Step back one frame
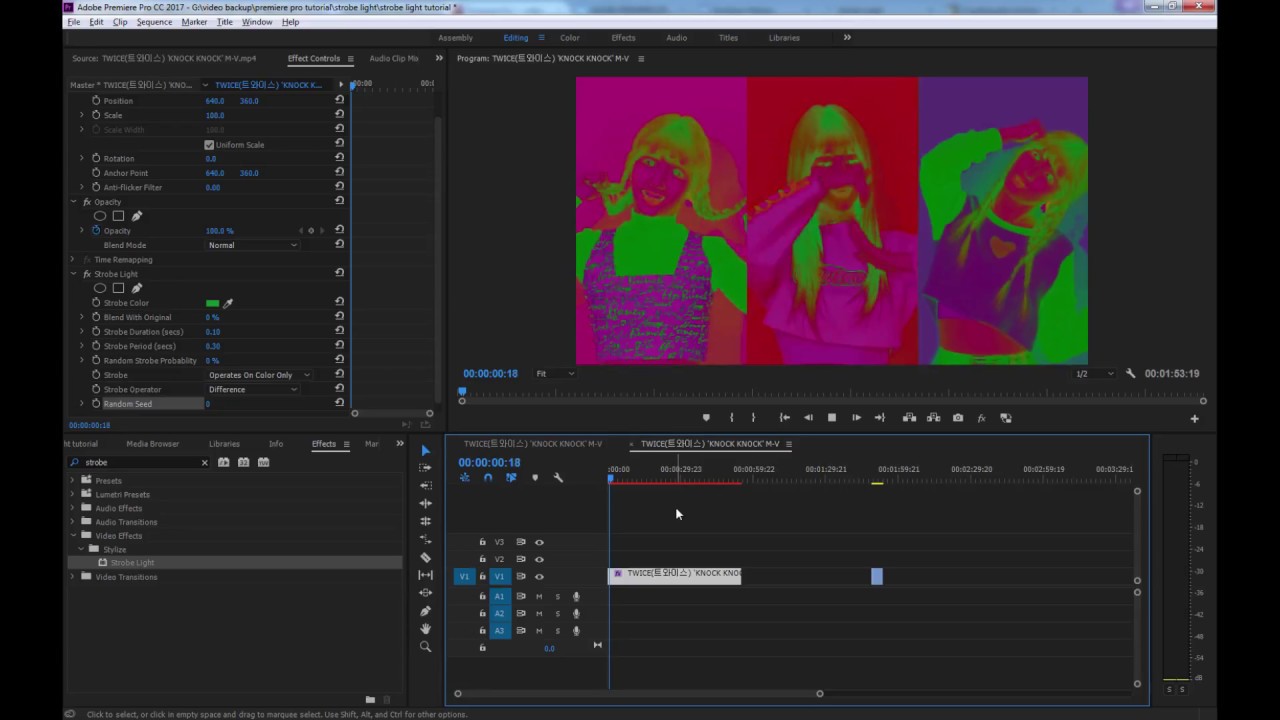This screenshot has width=1280, height=720. [x=808, y=418]
